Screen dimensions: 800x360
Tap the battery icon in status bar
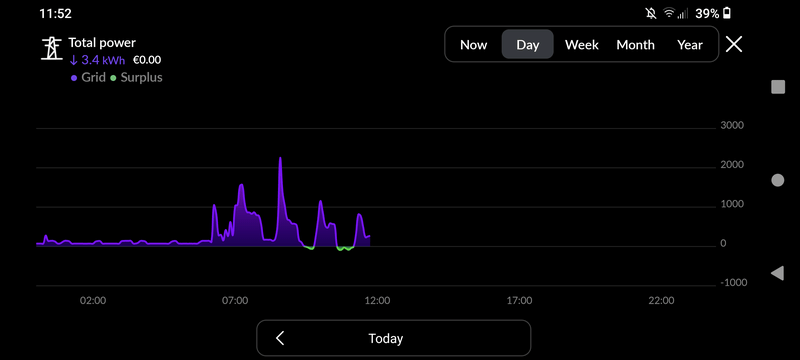point(727,13)
